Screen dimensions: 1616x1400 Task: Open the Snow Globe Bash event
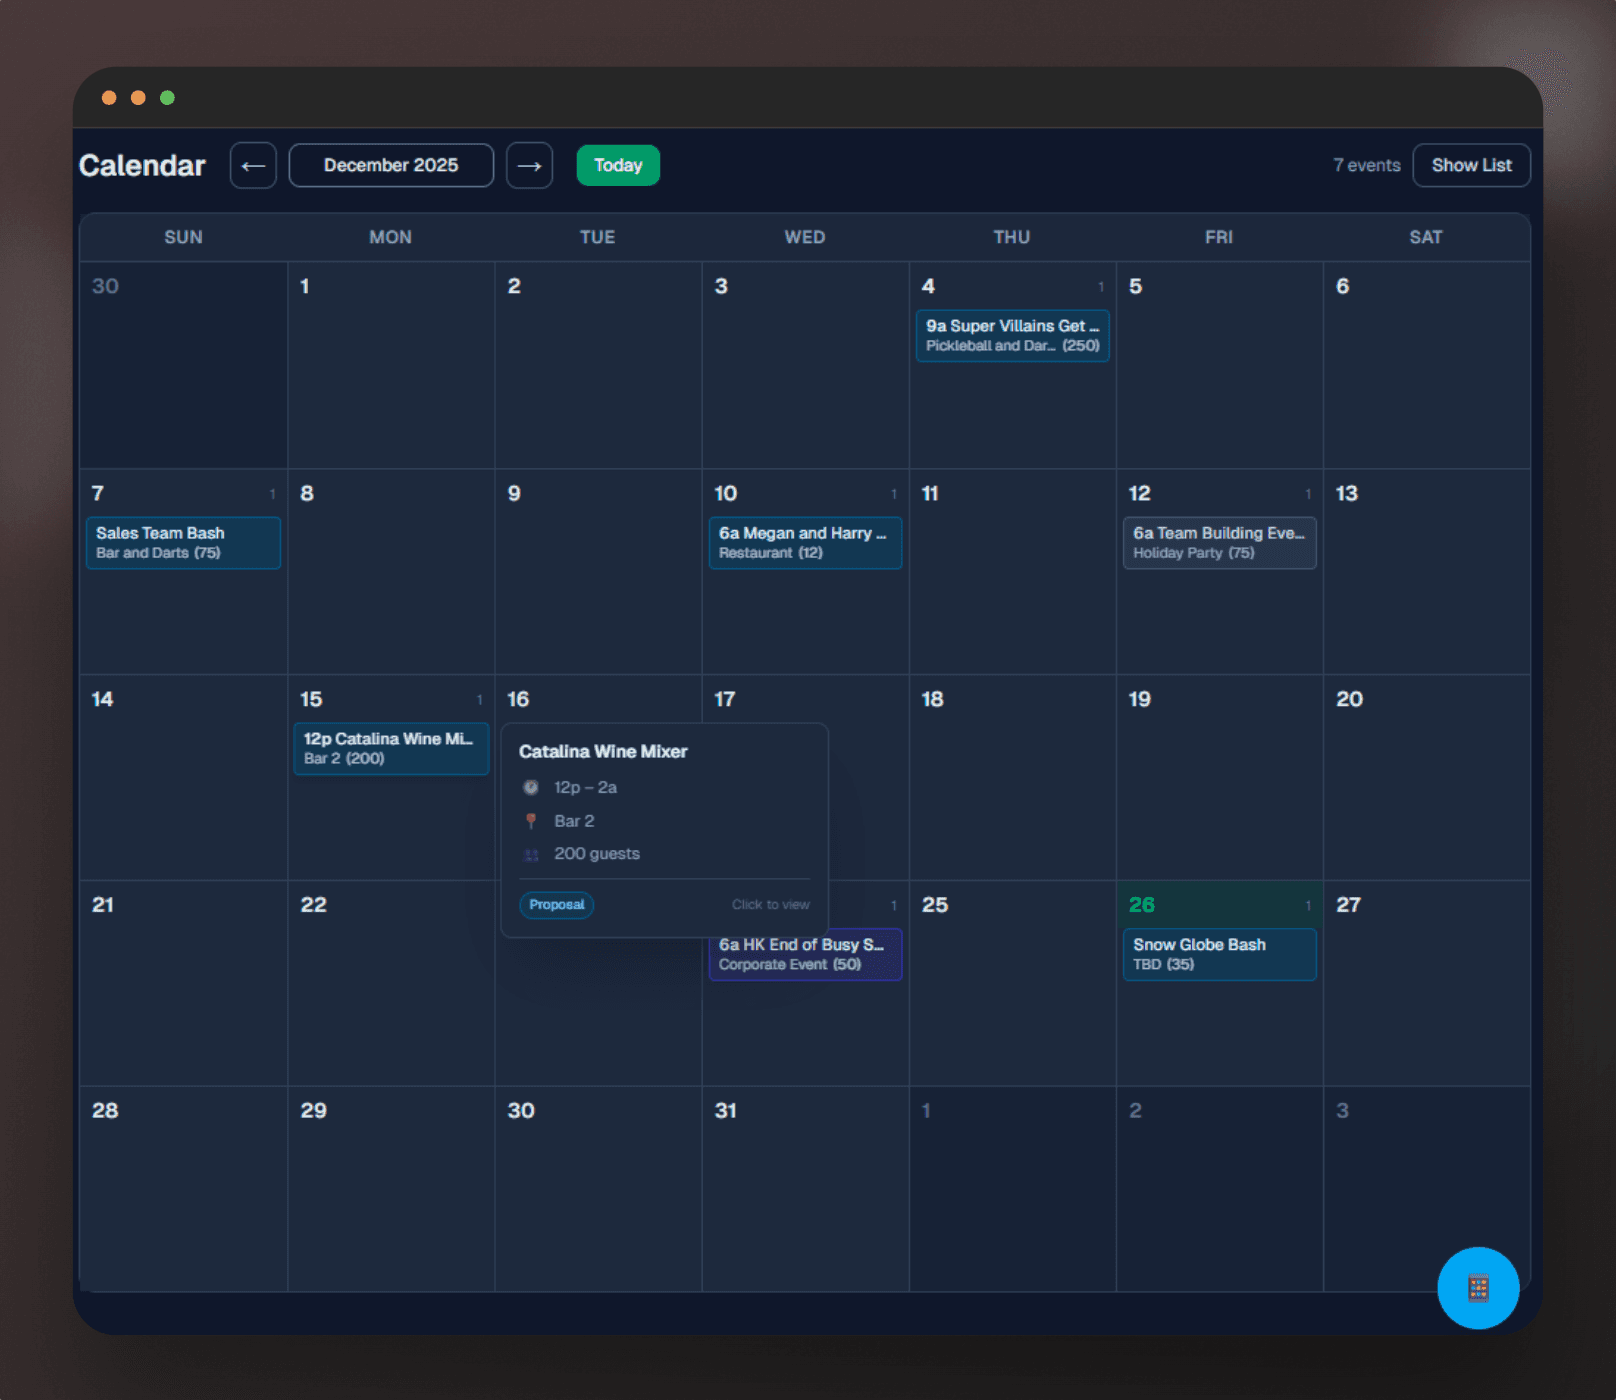1219,954
